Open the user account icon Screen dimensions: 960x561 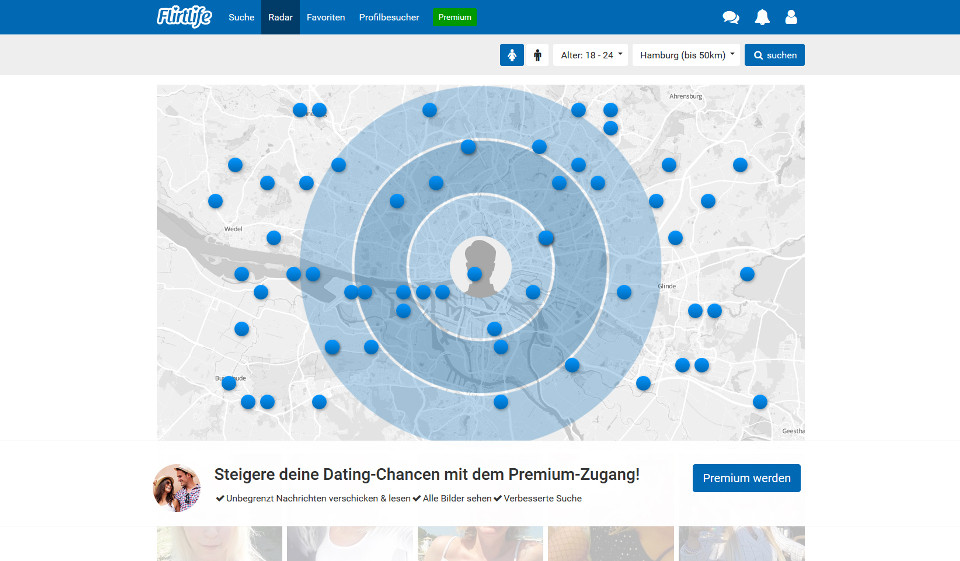(791, 17)
